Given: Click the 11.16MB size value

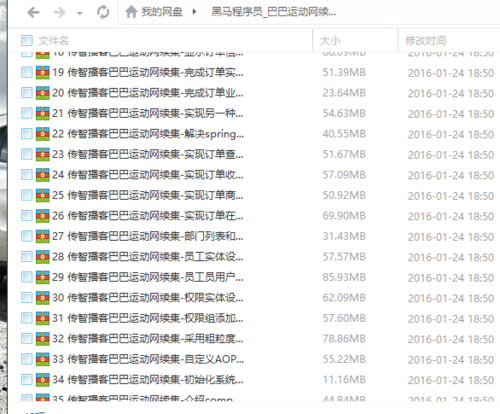Looking at the screenshot, I should (344, 379).
